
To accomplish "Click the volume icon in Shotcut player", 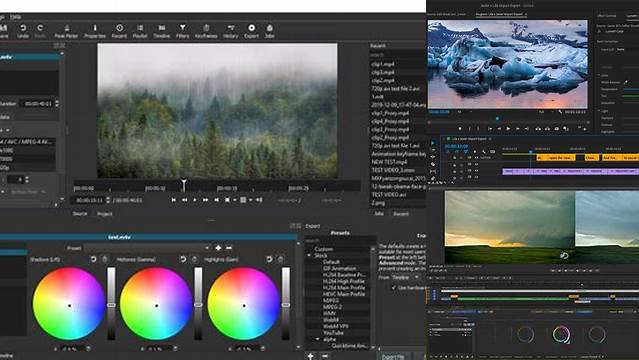I will [259, 200].
